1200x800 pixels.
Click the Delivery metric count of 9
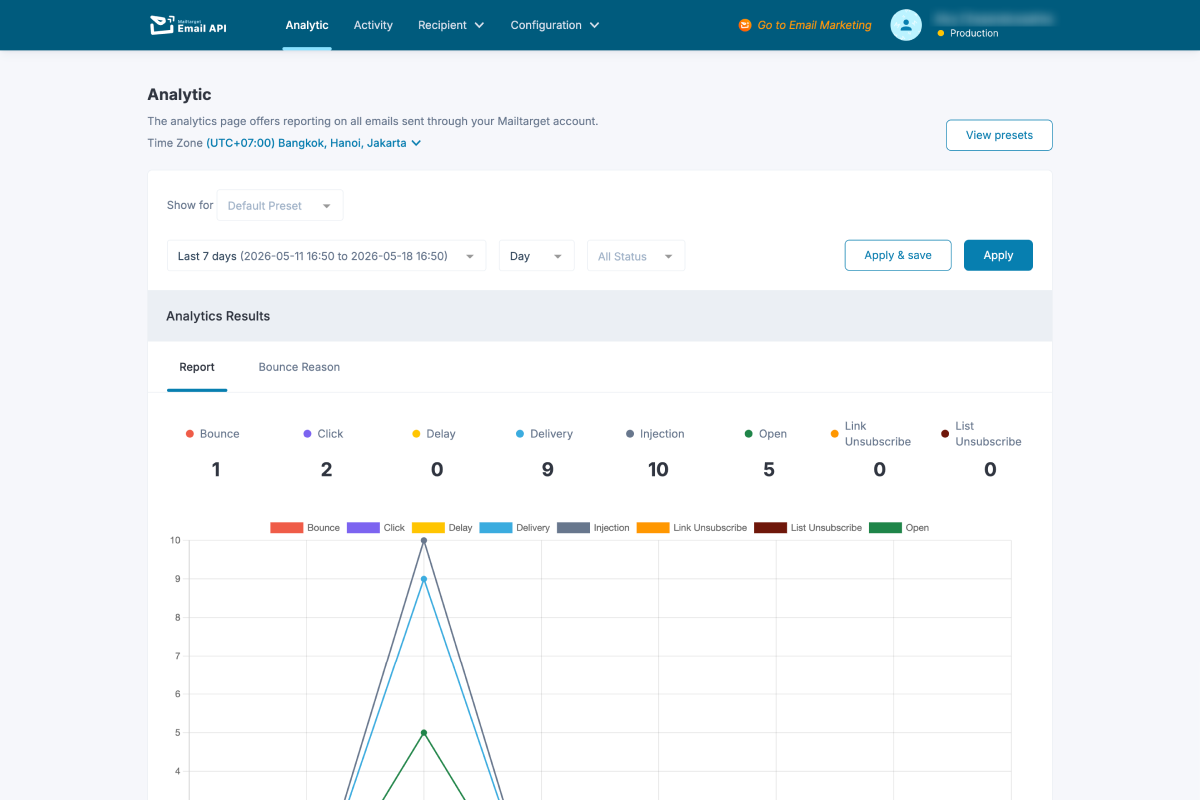coord(547,470)
